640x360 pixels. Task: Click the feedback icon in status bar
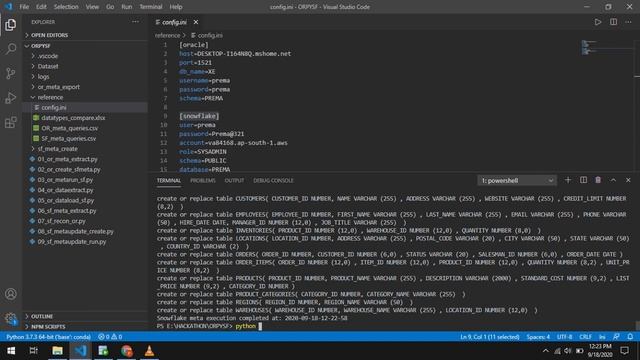coord(616,337)
